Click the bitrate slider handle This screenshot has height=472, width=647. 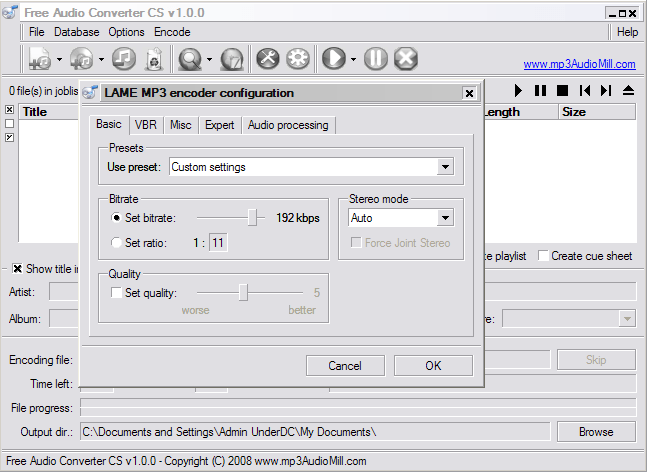tap(252, 217)
